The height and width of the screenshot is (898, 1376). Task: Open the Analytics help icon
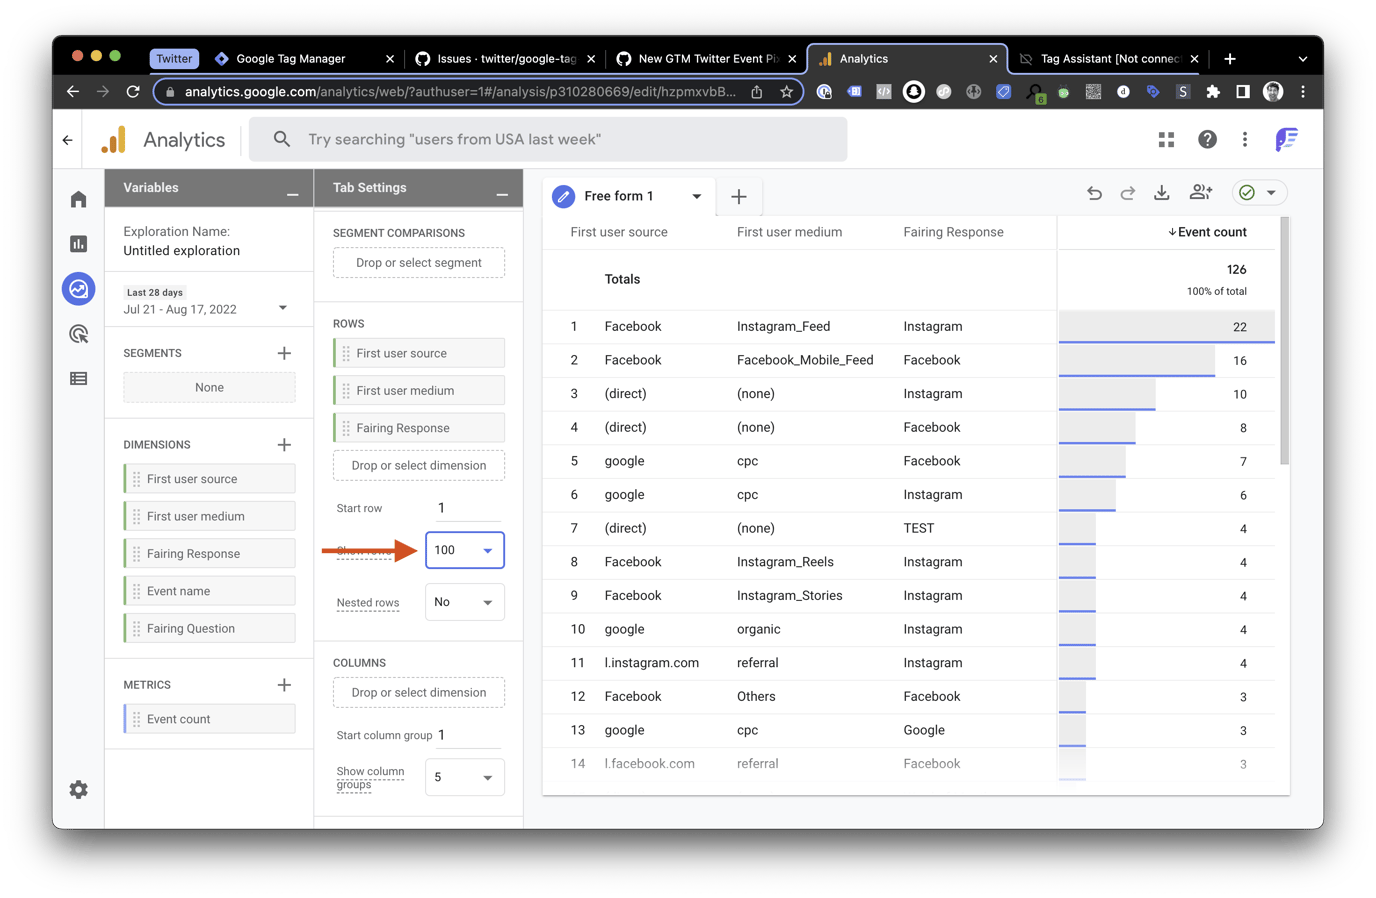pos(1207,140)
